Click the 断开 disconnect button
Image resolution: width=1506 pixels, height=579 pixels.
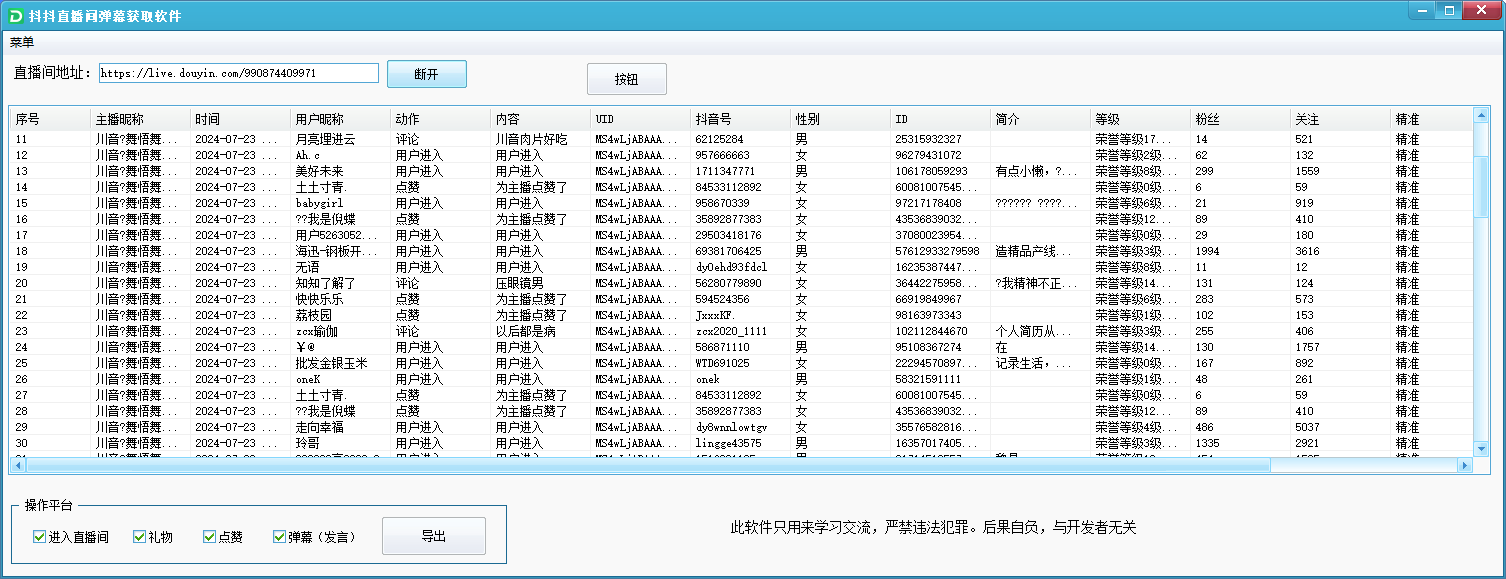(427, 74)
